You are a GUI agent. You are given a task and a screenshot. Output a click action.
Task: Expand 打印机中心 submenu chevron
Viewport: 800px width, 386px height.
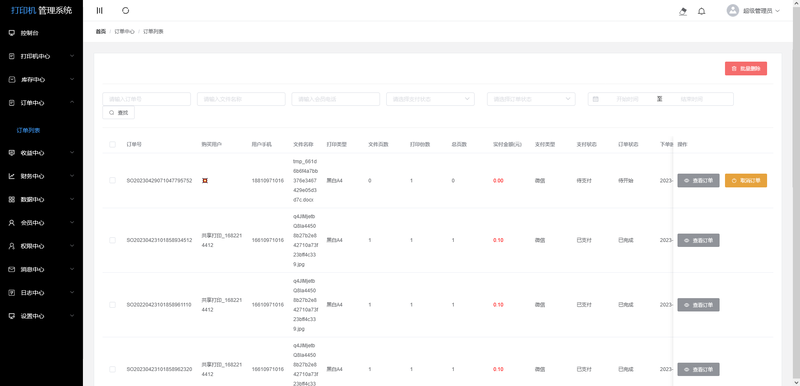(72, 56)
